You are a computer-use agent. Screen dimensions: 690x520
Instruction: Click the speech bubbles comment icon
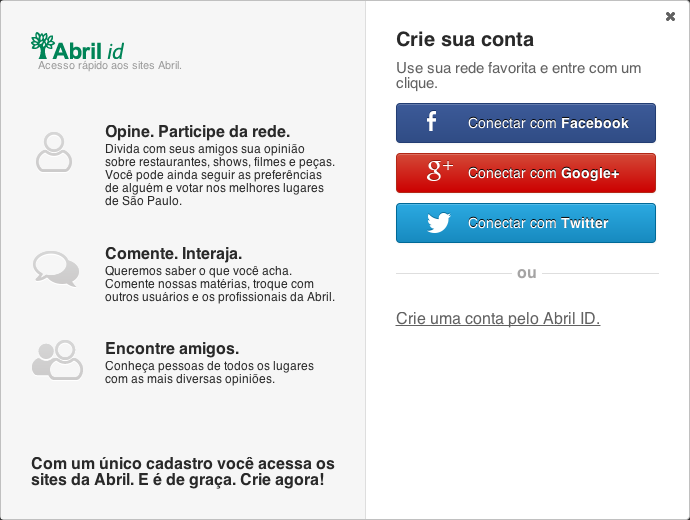56,268
